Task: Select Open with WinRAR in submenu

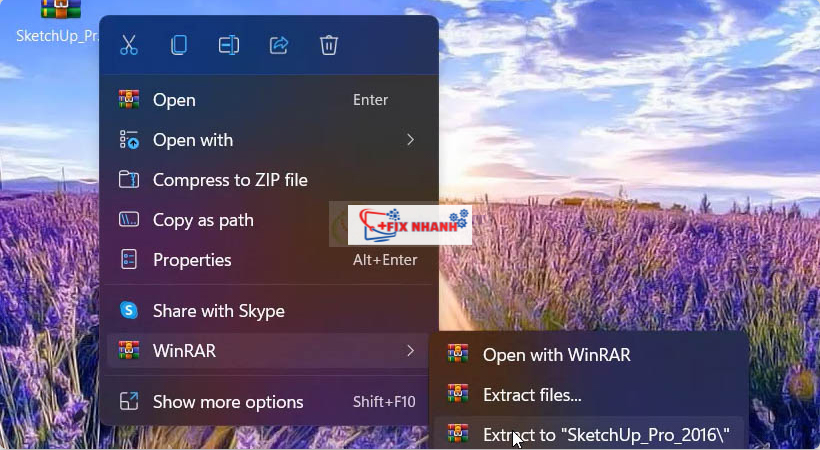Action: click(589, 355)
